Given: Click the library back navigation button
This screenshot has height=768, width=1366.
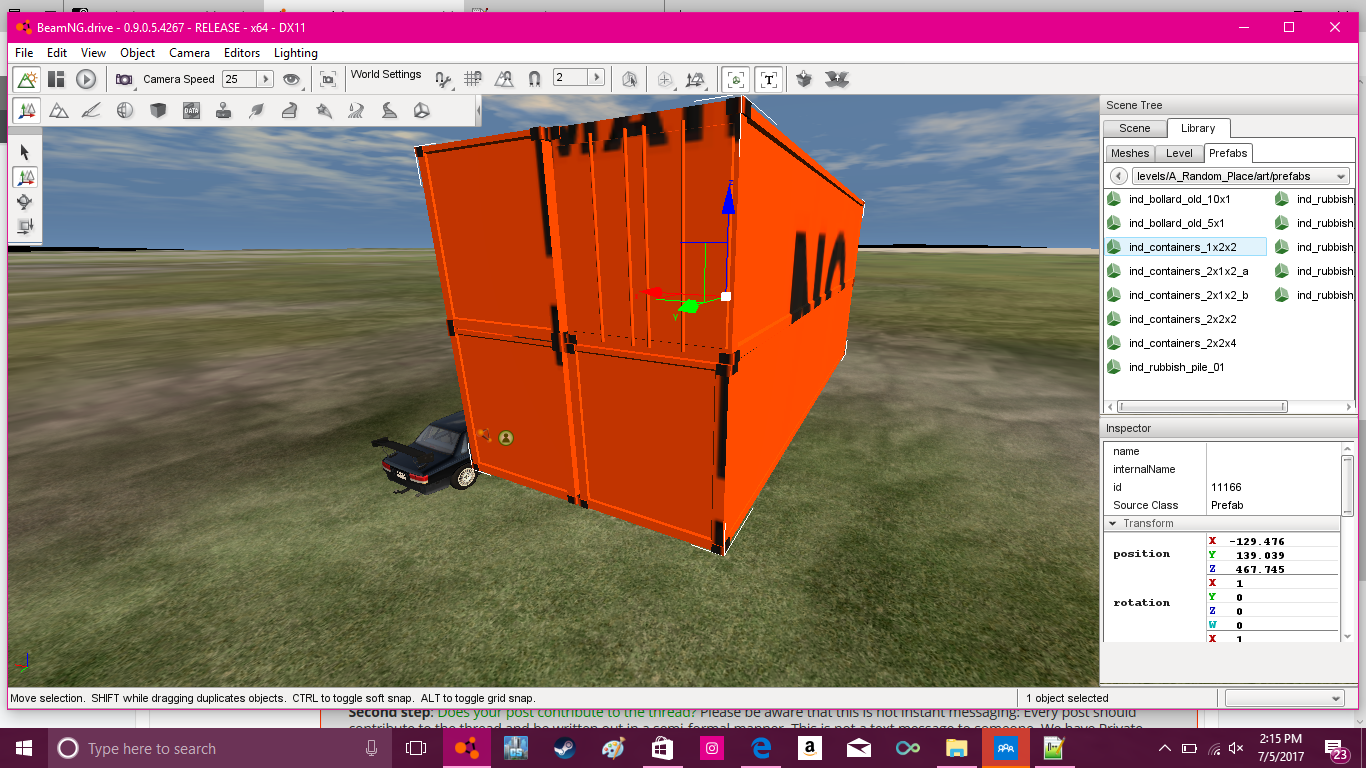Looking at the screenshot, I should click(1118, 176).
